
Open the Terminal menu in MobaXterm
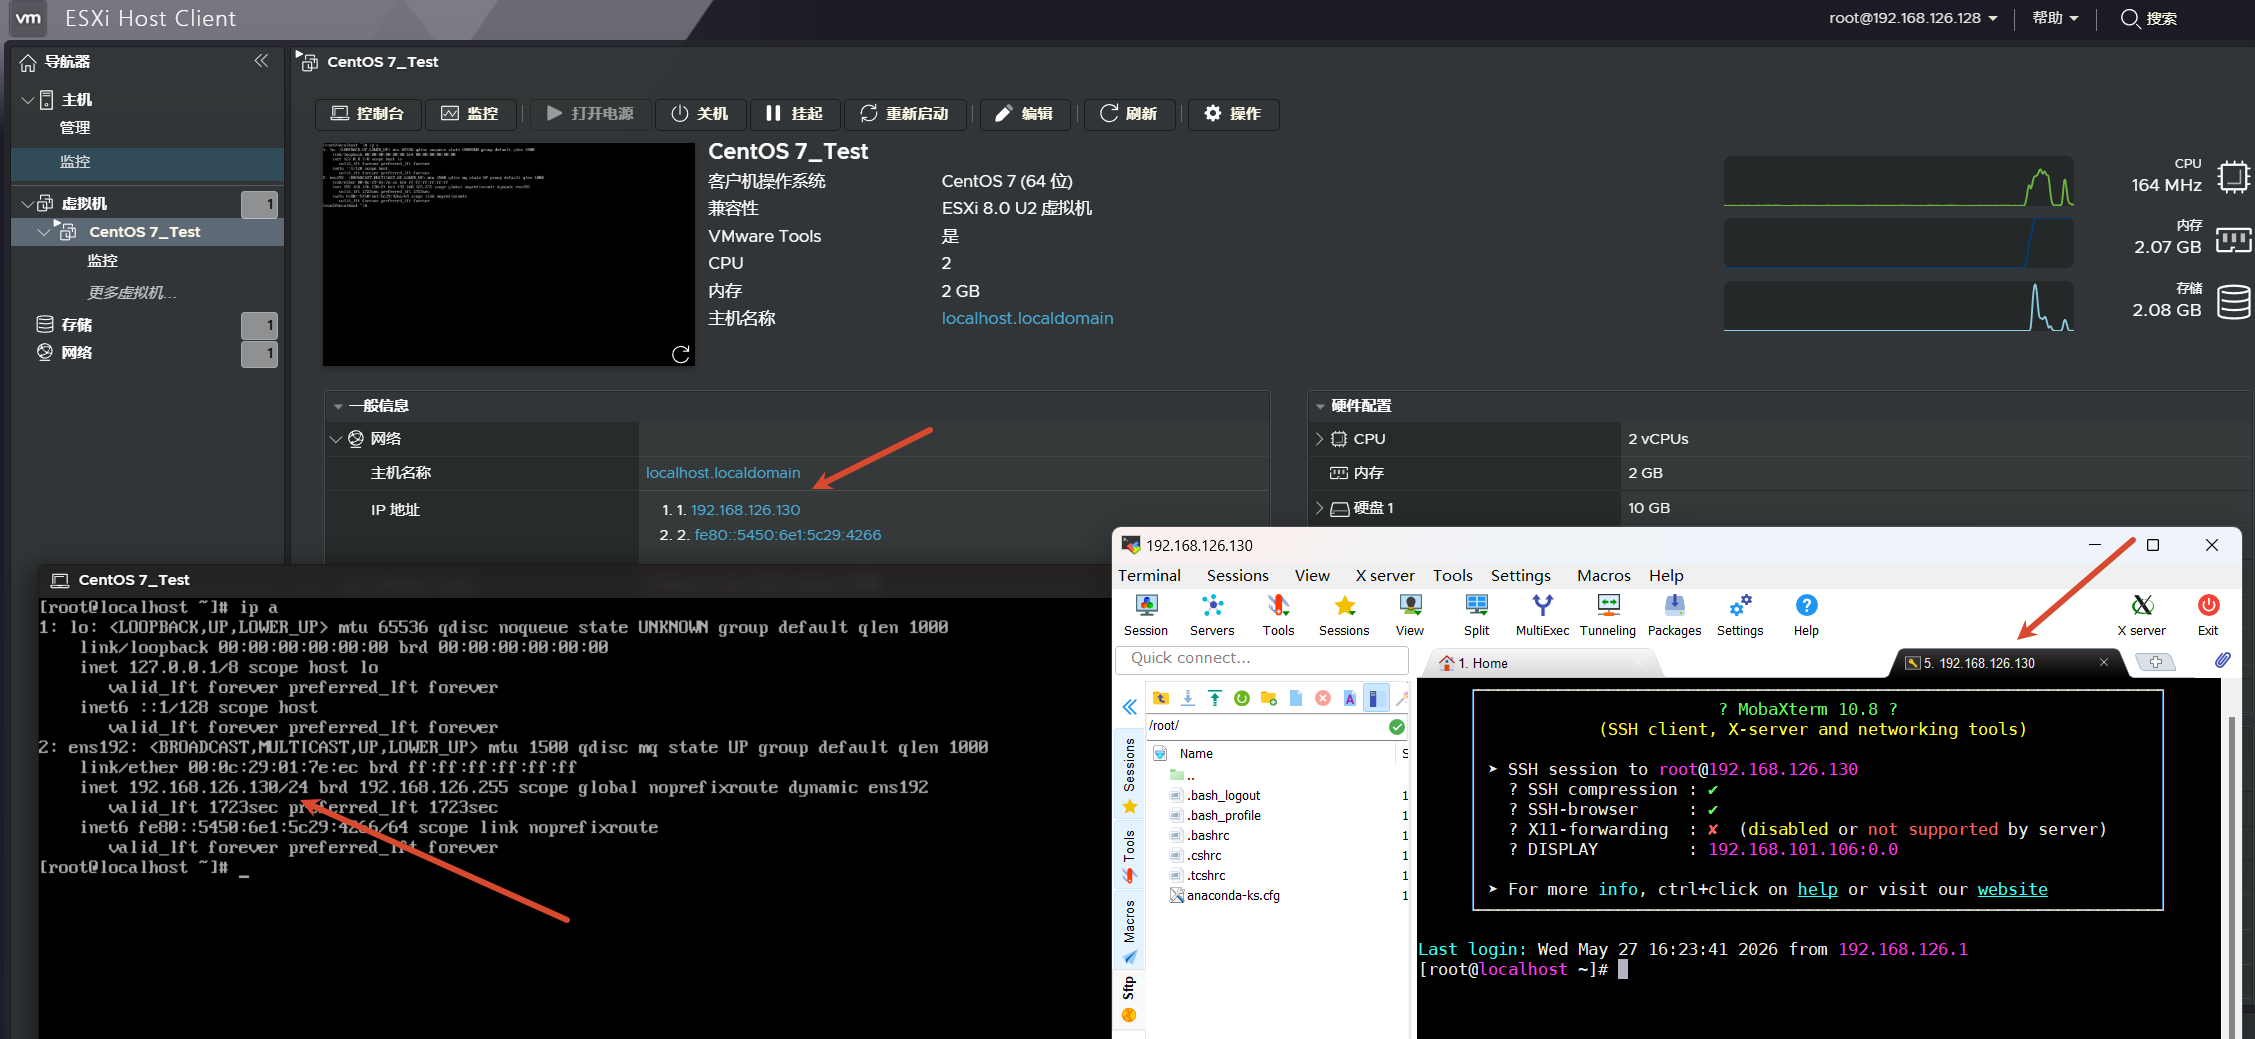pos(1149,576)
